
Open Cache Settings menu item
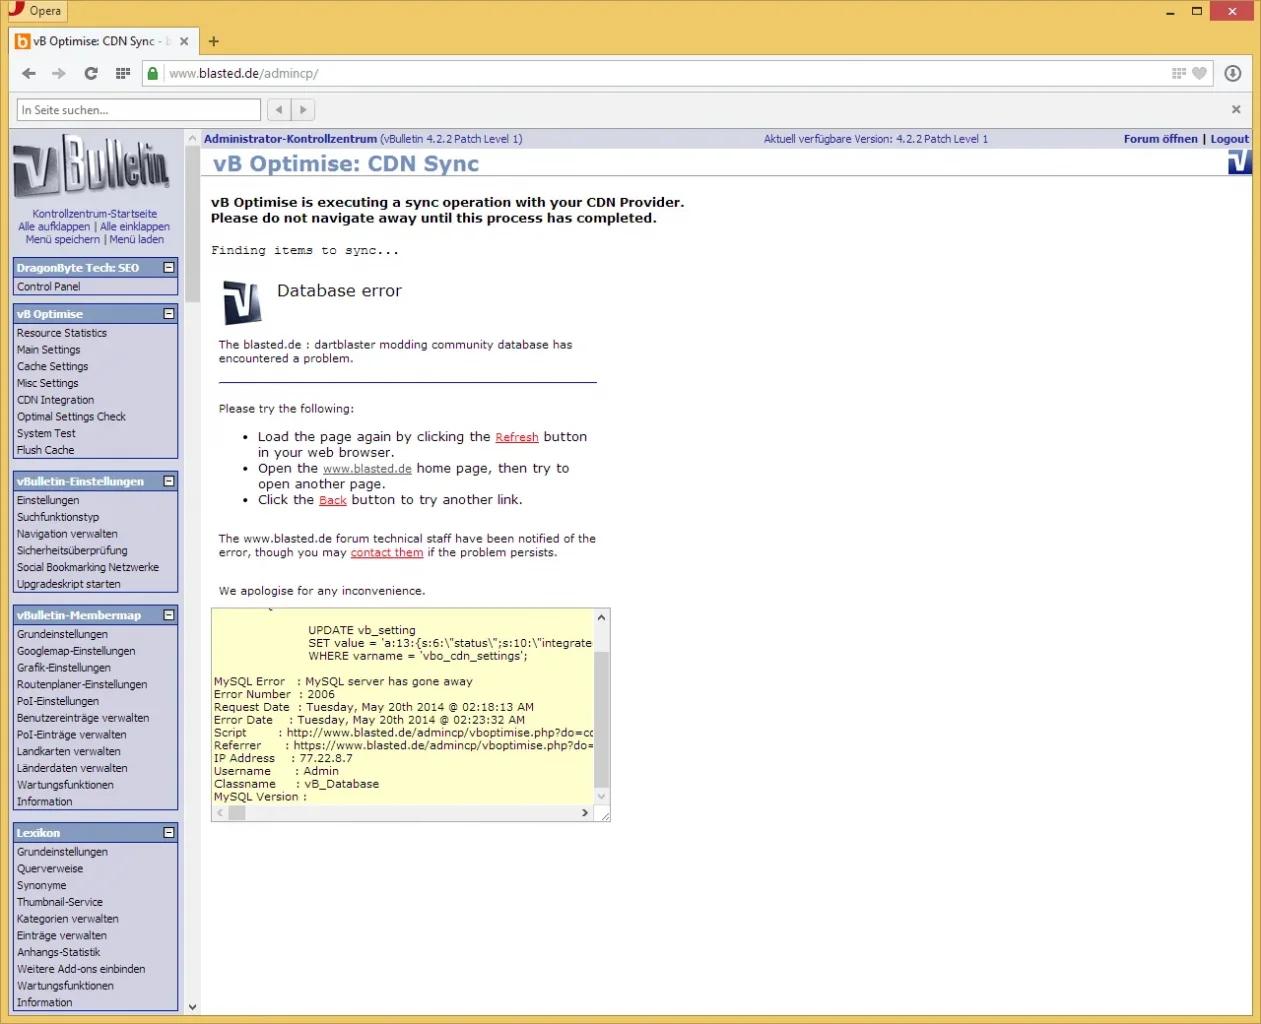pos(53,367)
